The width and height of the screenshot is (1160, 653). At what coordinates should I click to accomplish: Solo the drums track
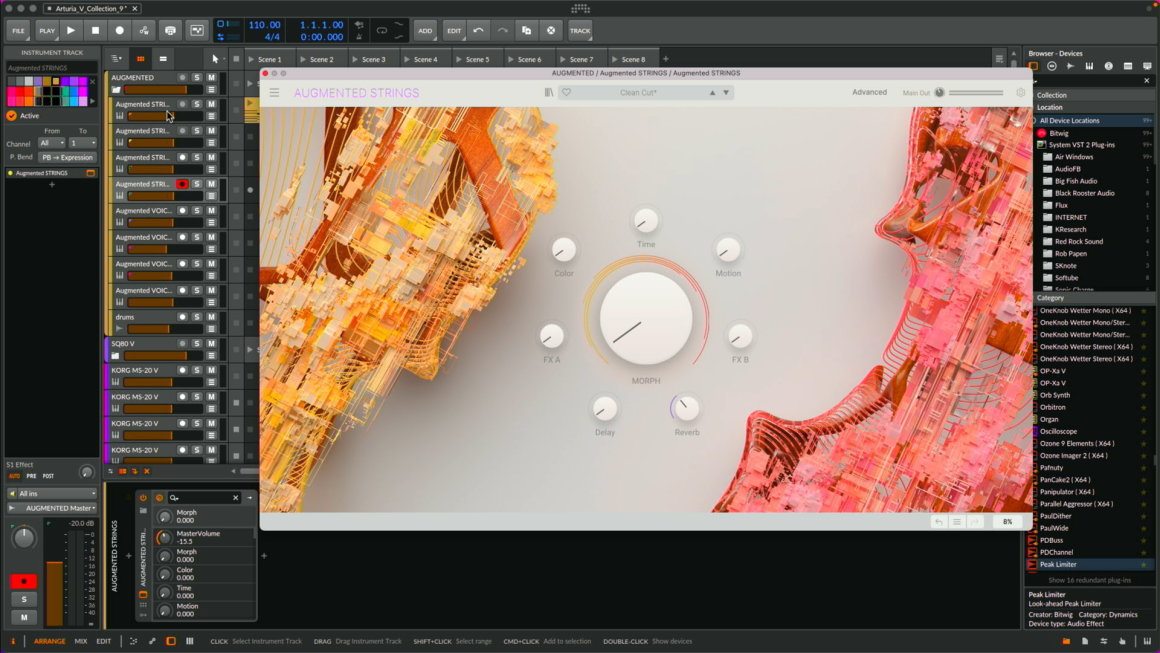coord(197,317)
